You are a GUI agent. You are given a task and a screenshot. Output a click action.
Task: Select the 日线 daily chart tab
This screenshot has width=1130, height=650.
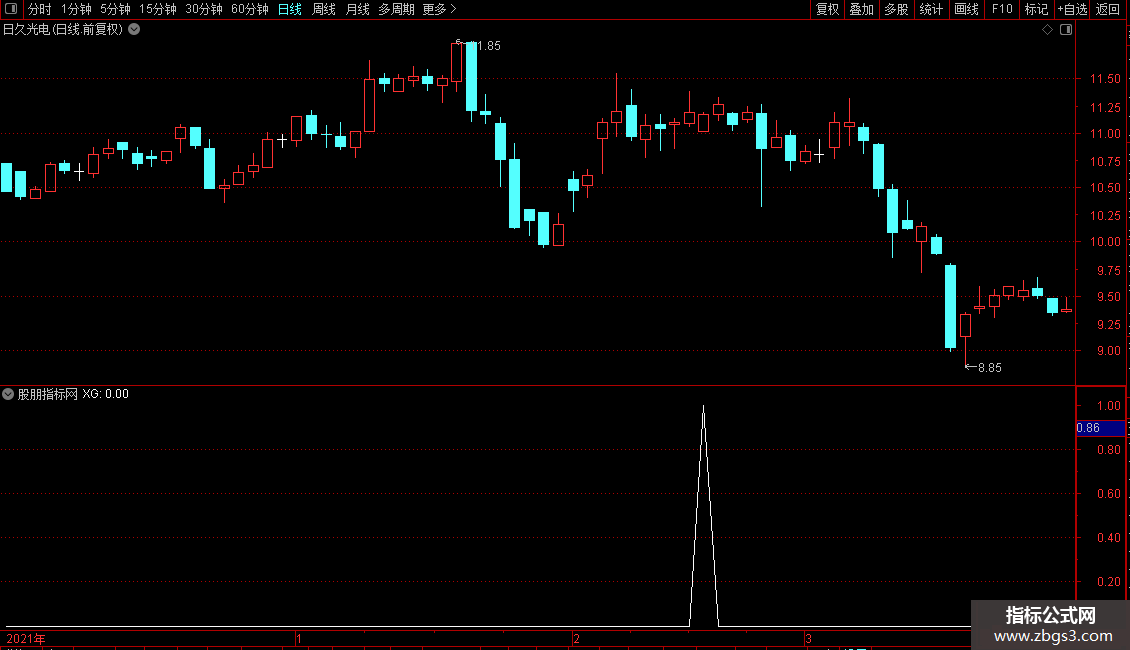(x=290, y=9)
